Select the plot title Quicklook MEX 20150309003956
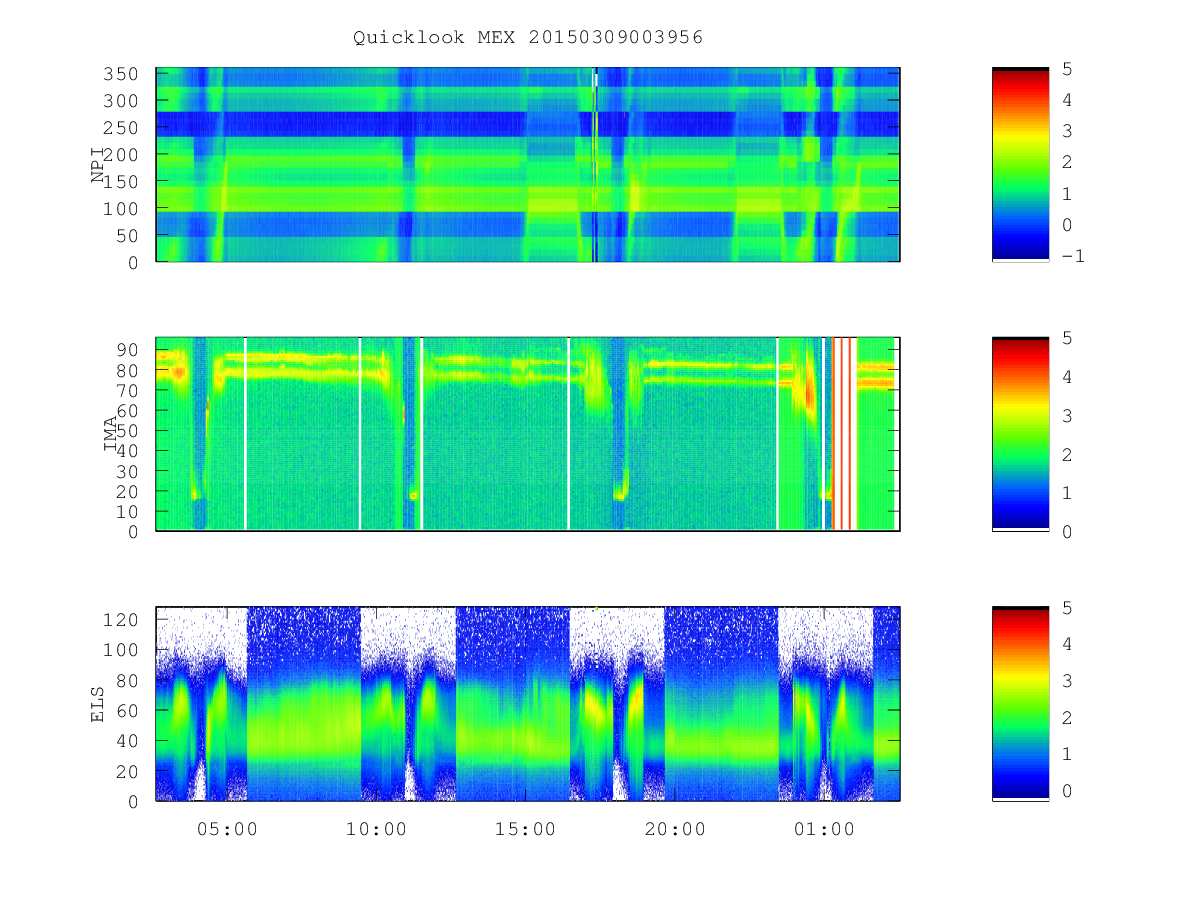This screenshot has width=1200, height=900. (528, 37)
